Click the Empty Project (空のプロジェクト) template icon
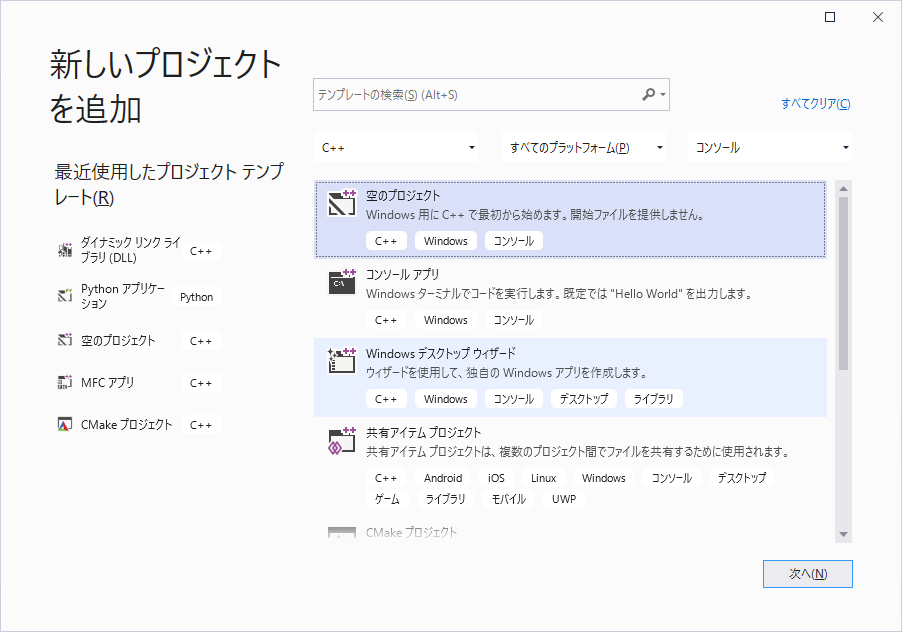The image size is (902, 632). (342, 205)
